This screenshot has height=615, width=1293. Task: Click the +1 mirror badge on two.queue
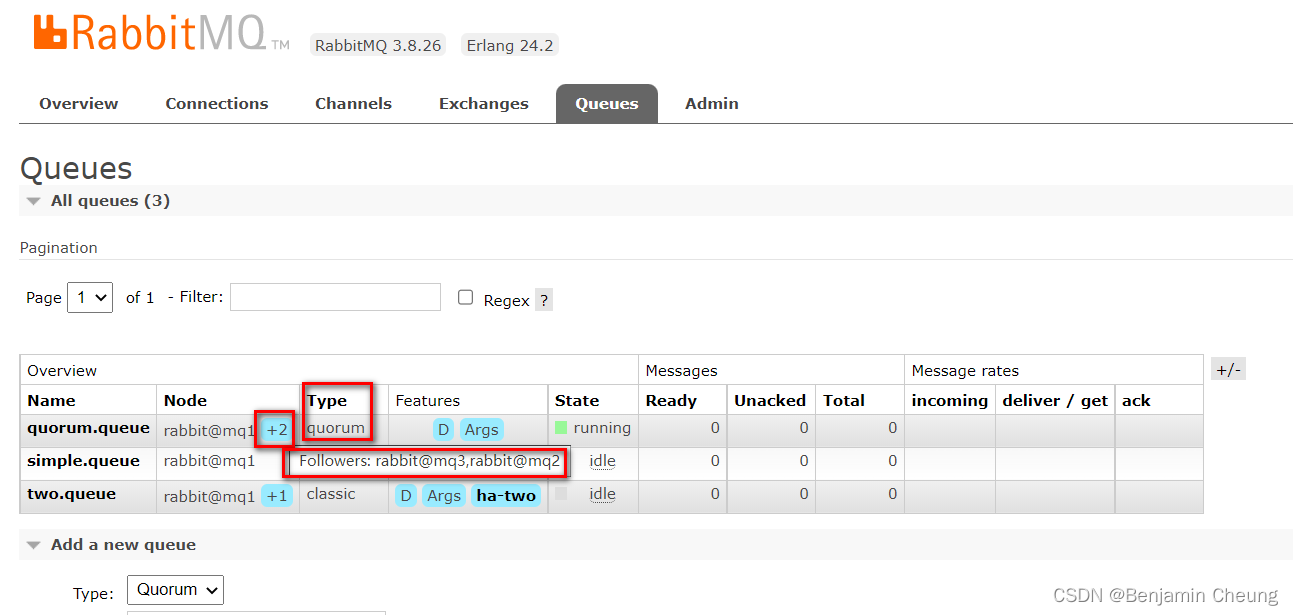[277, 496]
